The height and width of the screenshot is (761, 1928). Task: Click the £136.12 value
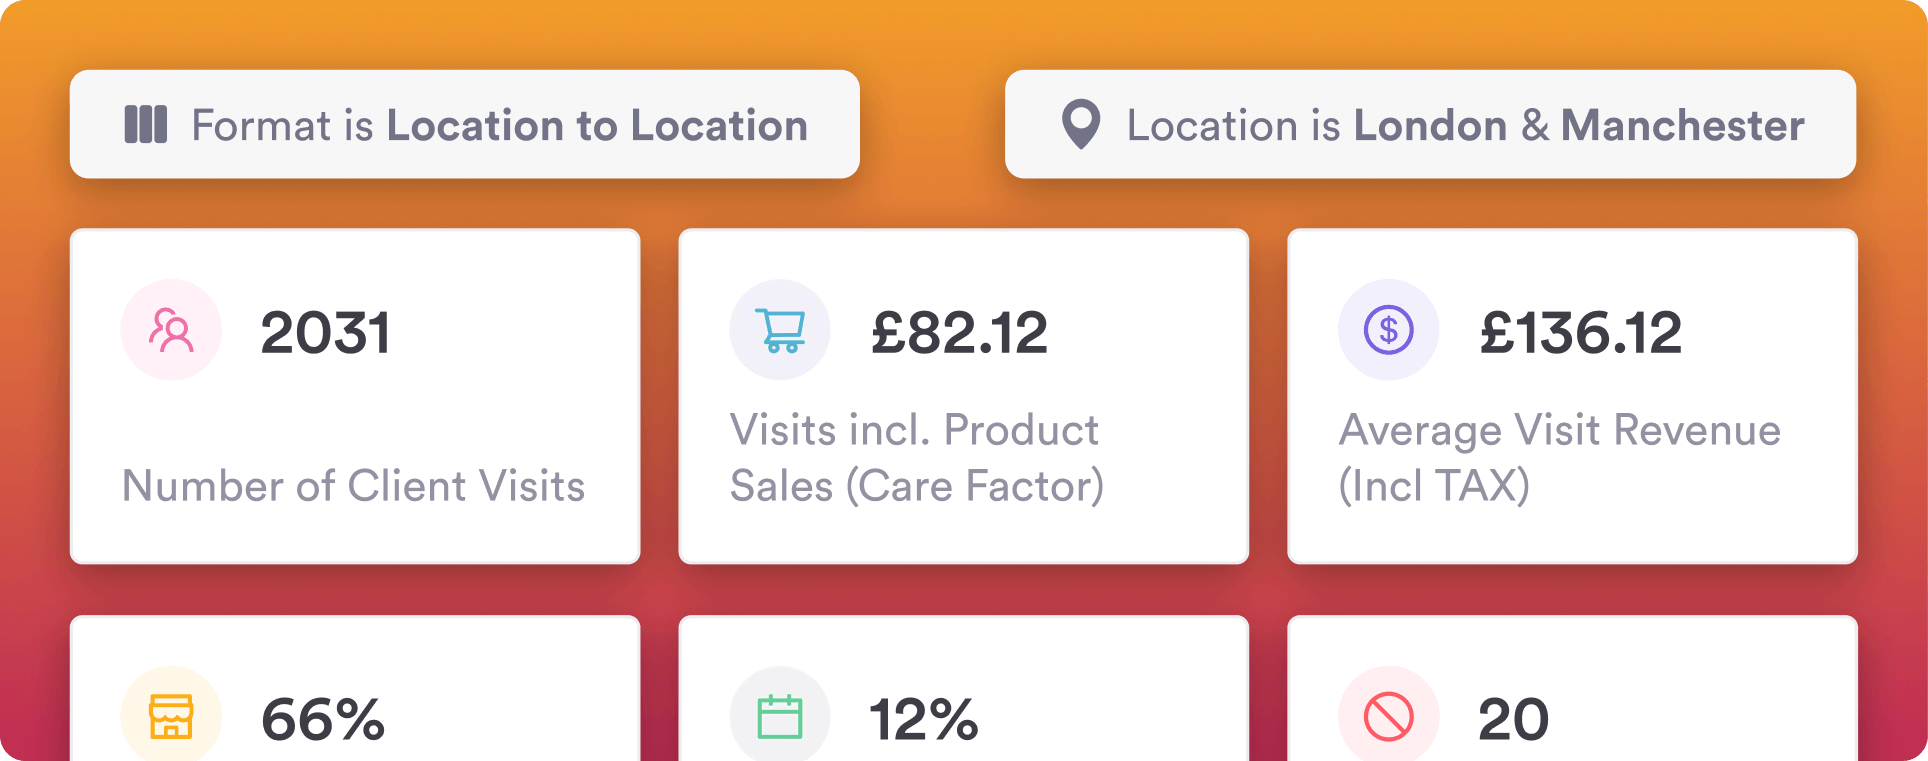1580,333
